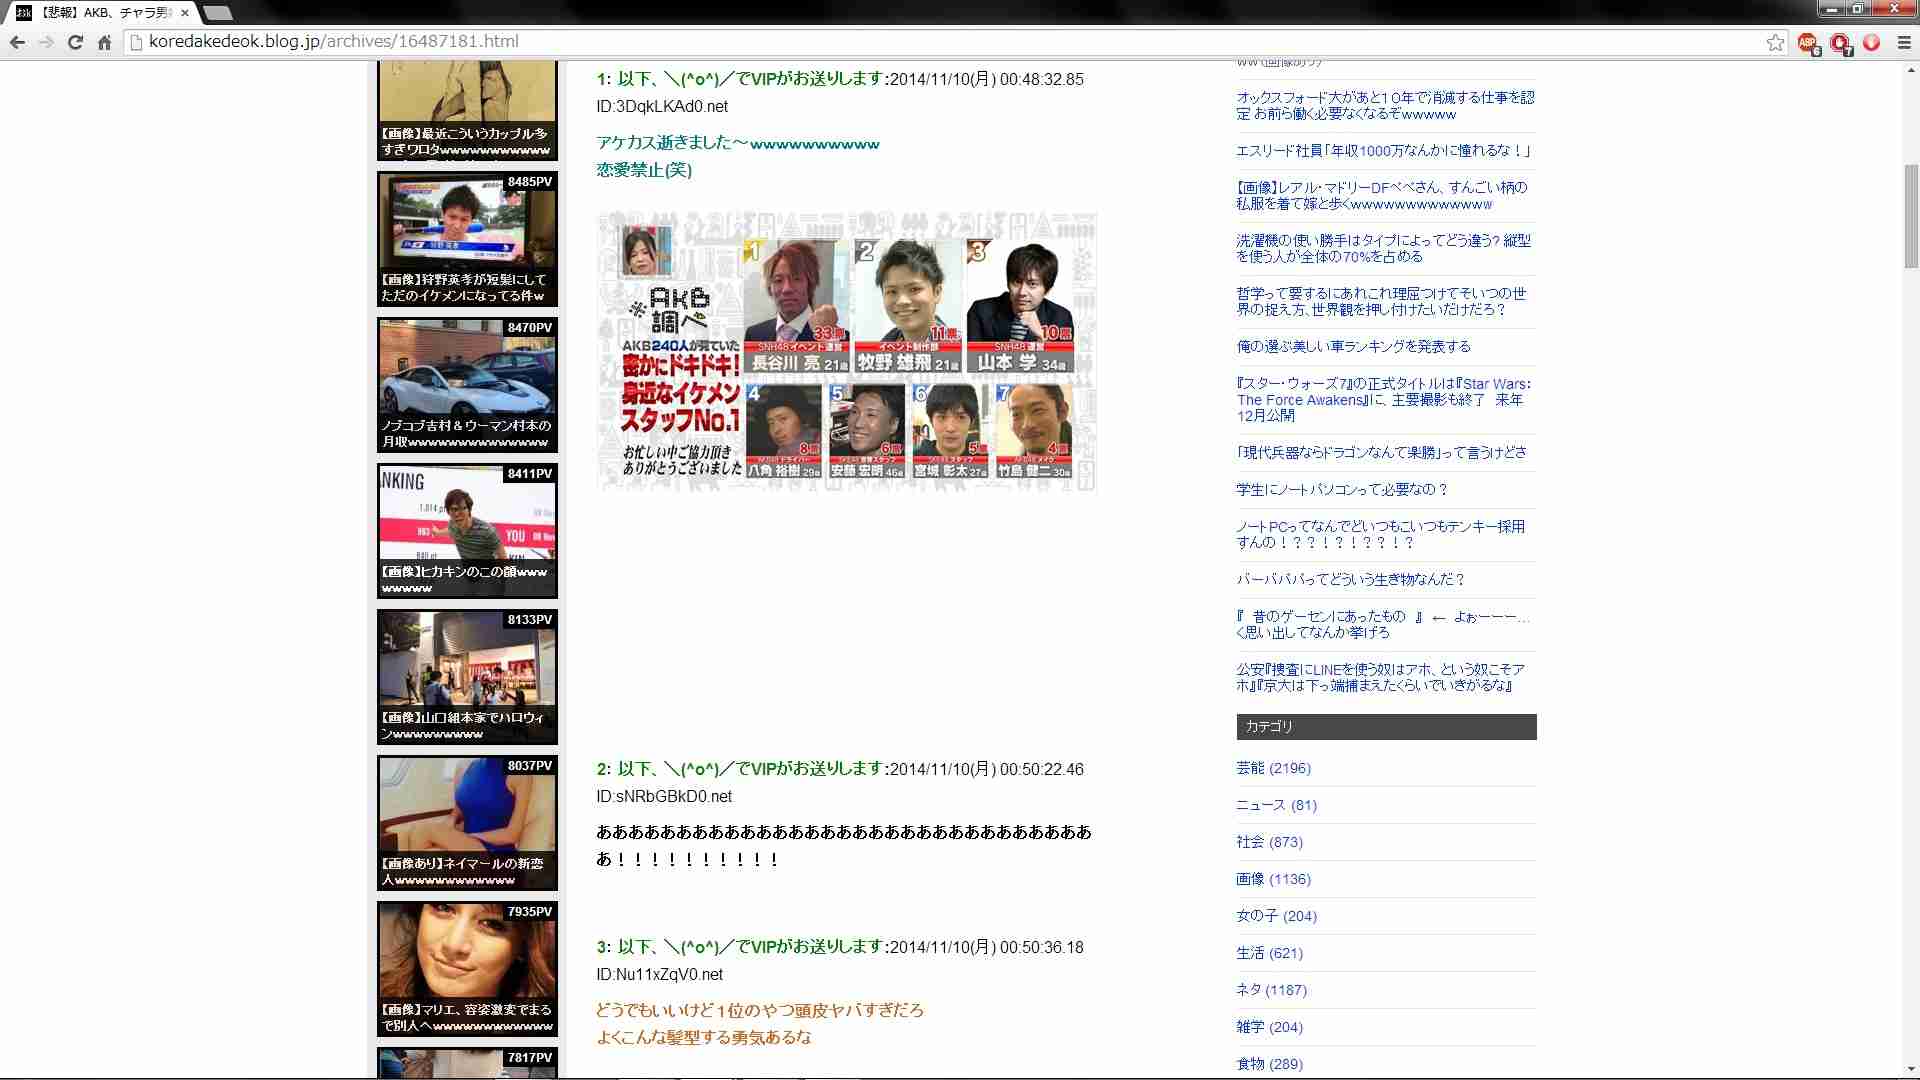Close the AKB browser tab

pos(185,13)
